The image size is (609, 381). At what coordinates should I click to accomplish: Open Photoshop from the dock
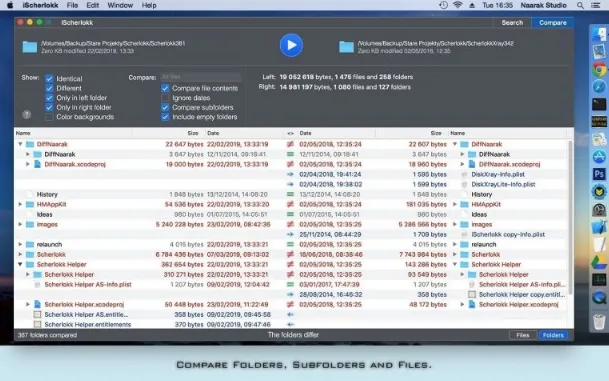tap(599, 174)
